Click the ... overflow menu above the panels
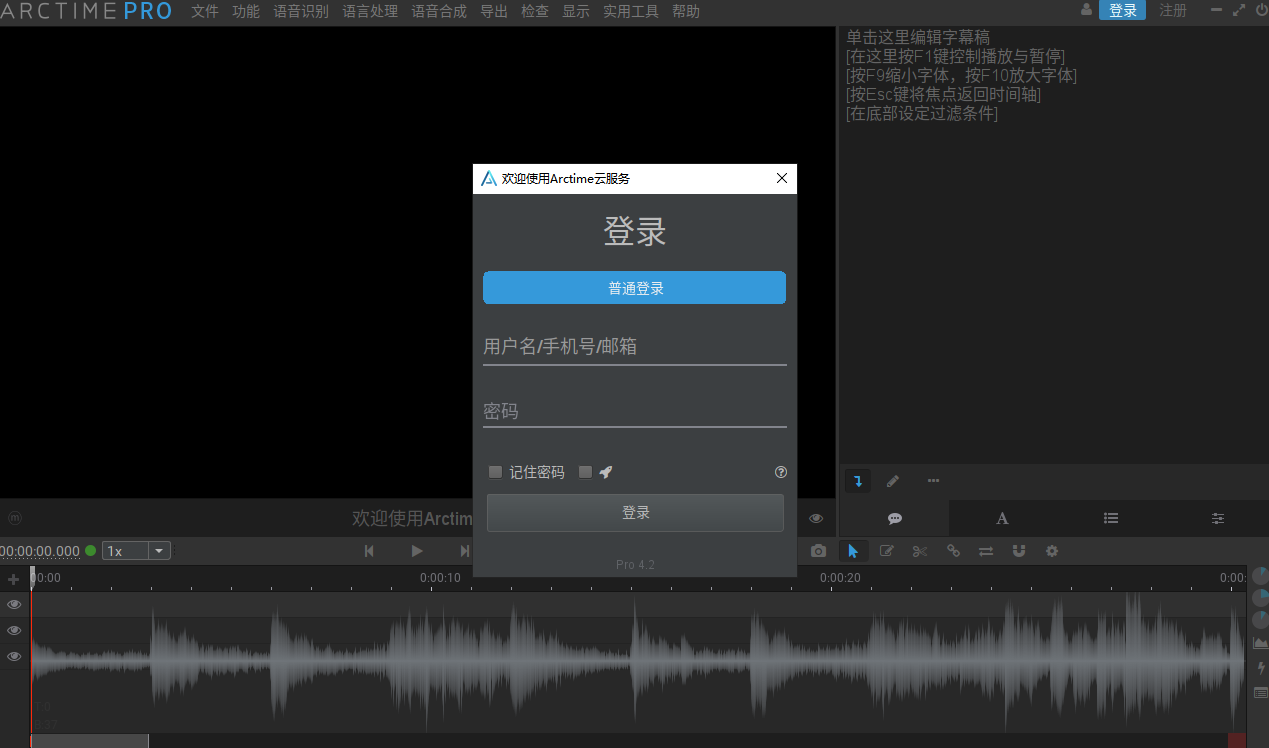The image size is (1269, 748). click(933, 481)
